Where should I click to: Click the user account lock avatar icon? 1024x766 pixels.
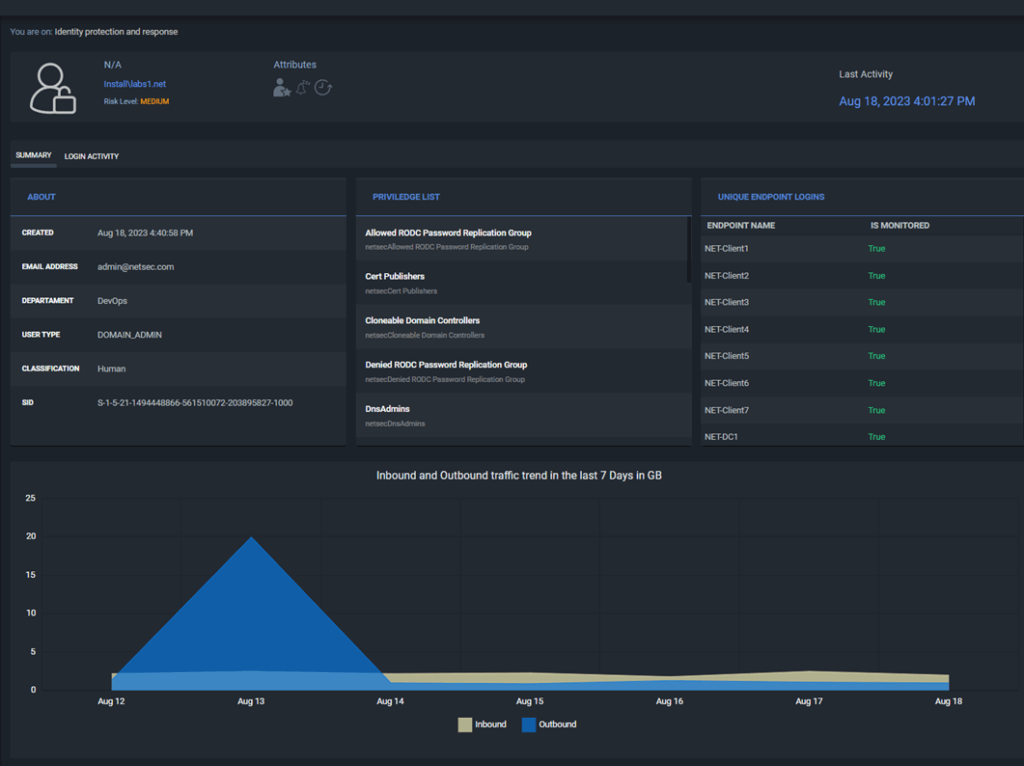[x=52, y=88]
